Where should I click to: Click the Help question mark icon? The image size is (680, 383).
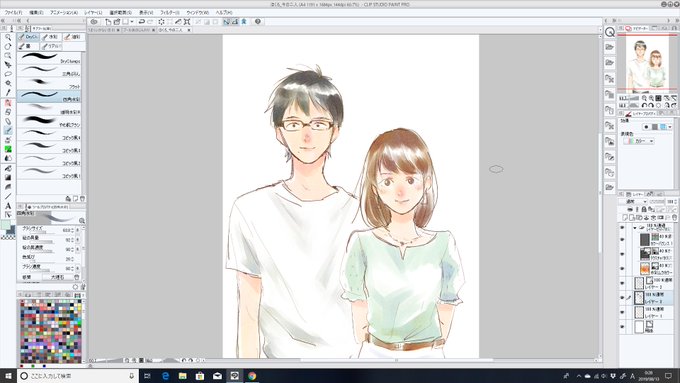258,22
